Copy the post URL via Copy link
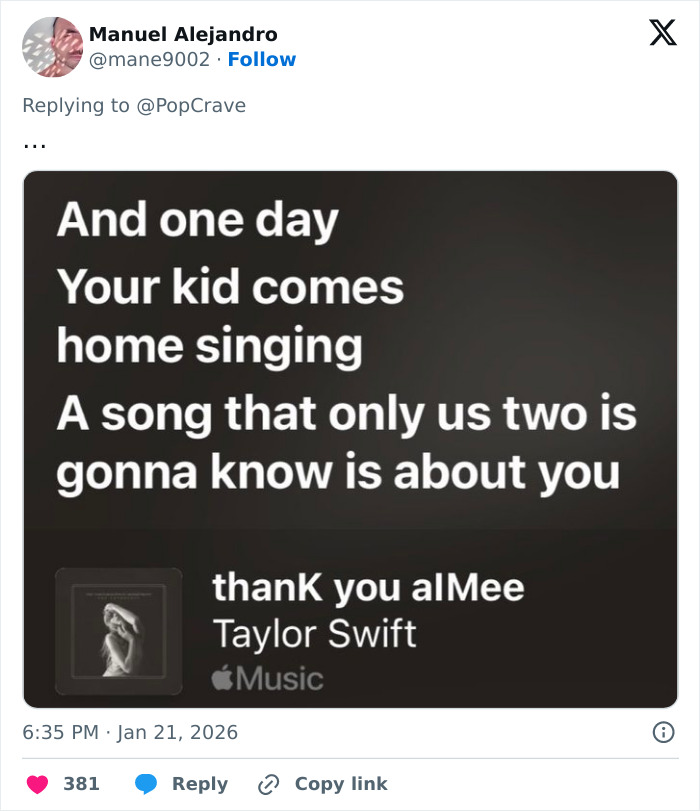 [x=342, y=784]
